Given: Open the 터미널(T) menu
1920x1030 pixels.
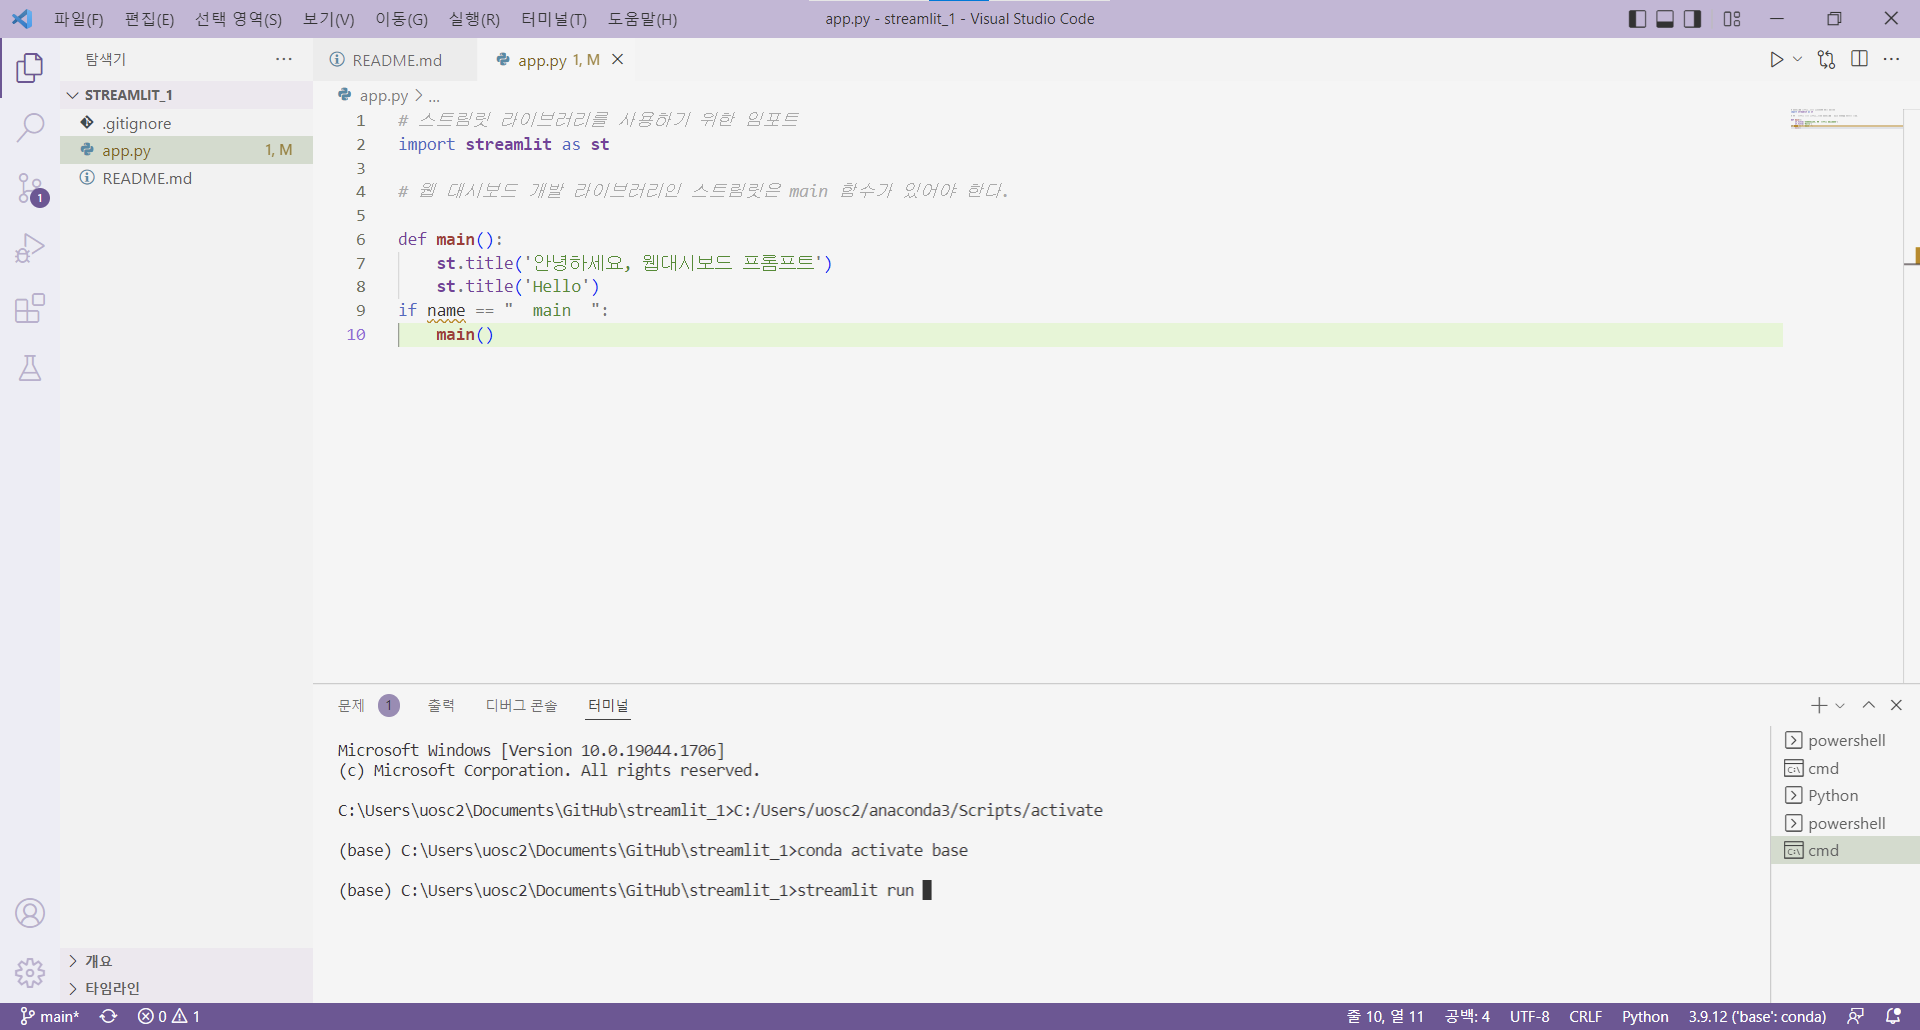Looking at the screenshot, I should pos(554,19).
